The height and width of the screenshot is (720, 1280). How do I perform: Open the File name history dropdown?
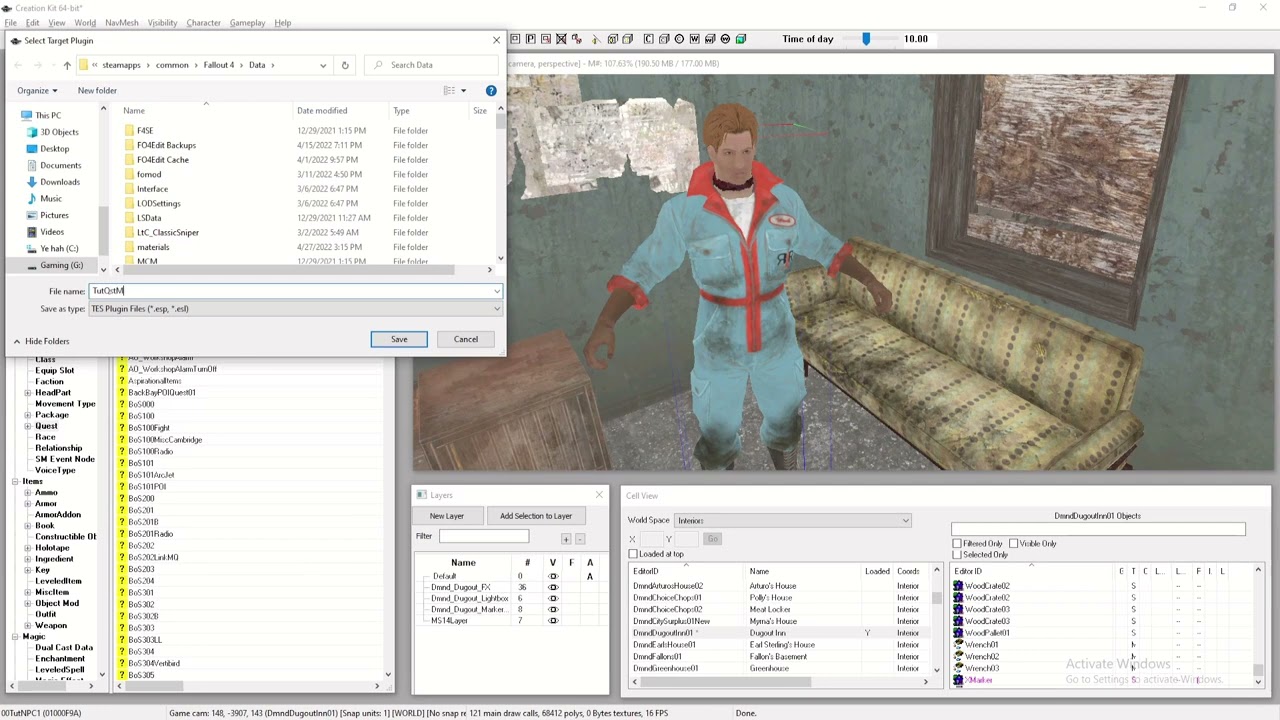pyautogui.click(x=497, y=291)
